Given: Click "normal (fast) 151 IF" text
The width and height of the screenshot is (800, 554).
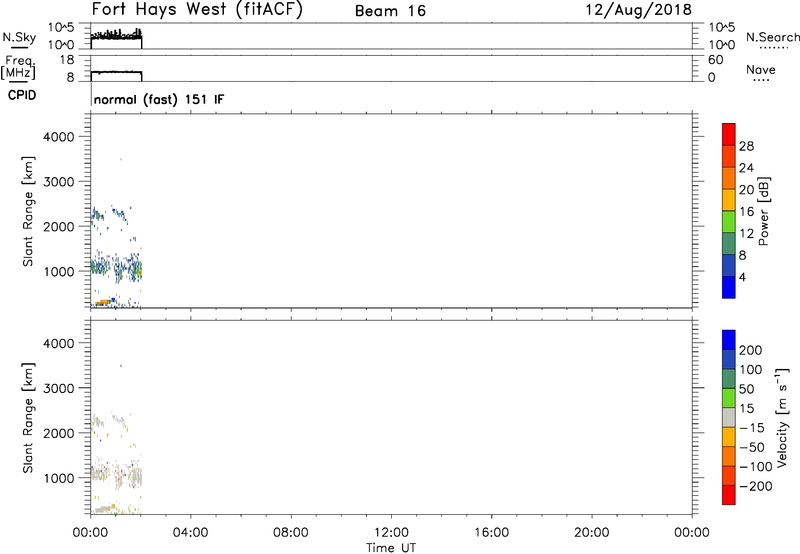Looking at the screenshot, I should pos(159,99).
